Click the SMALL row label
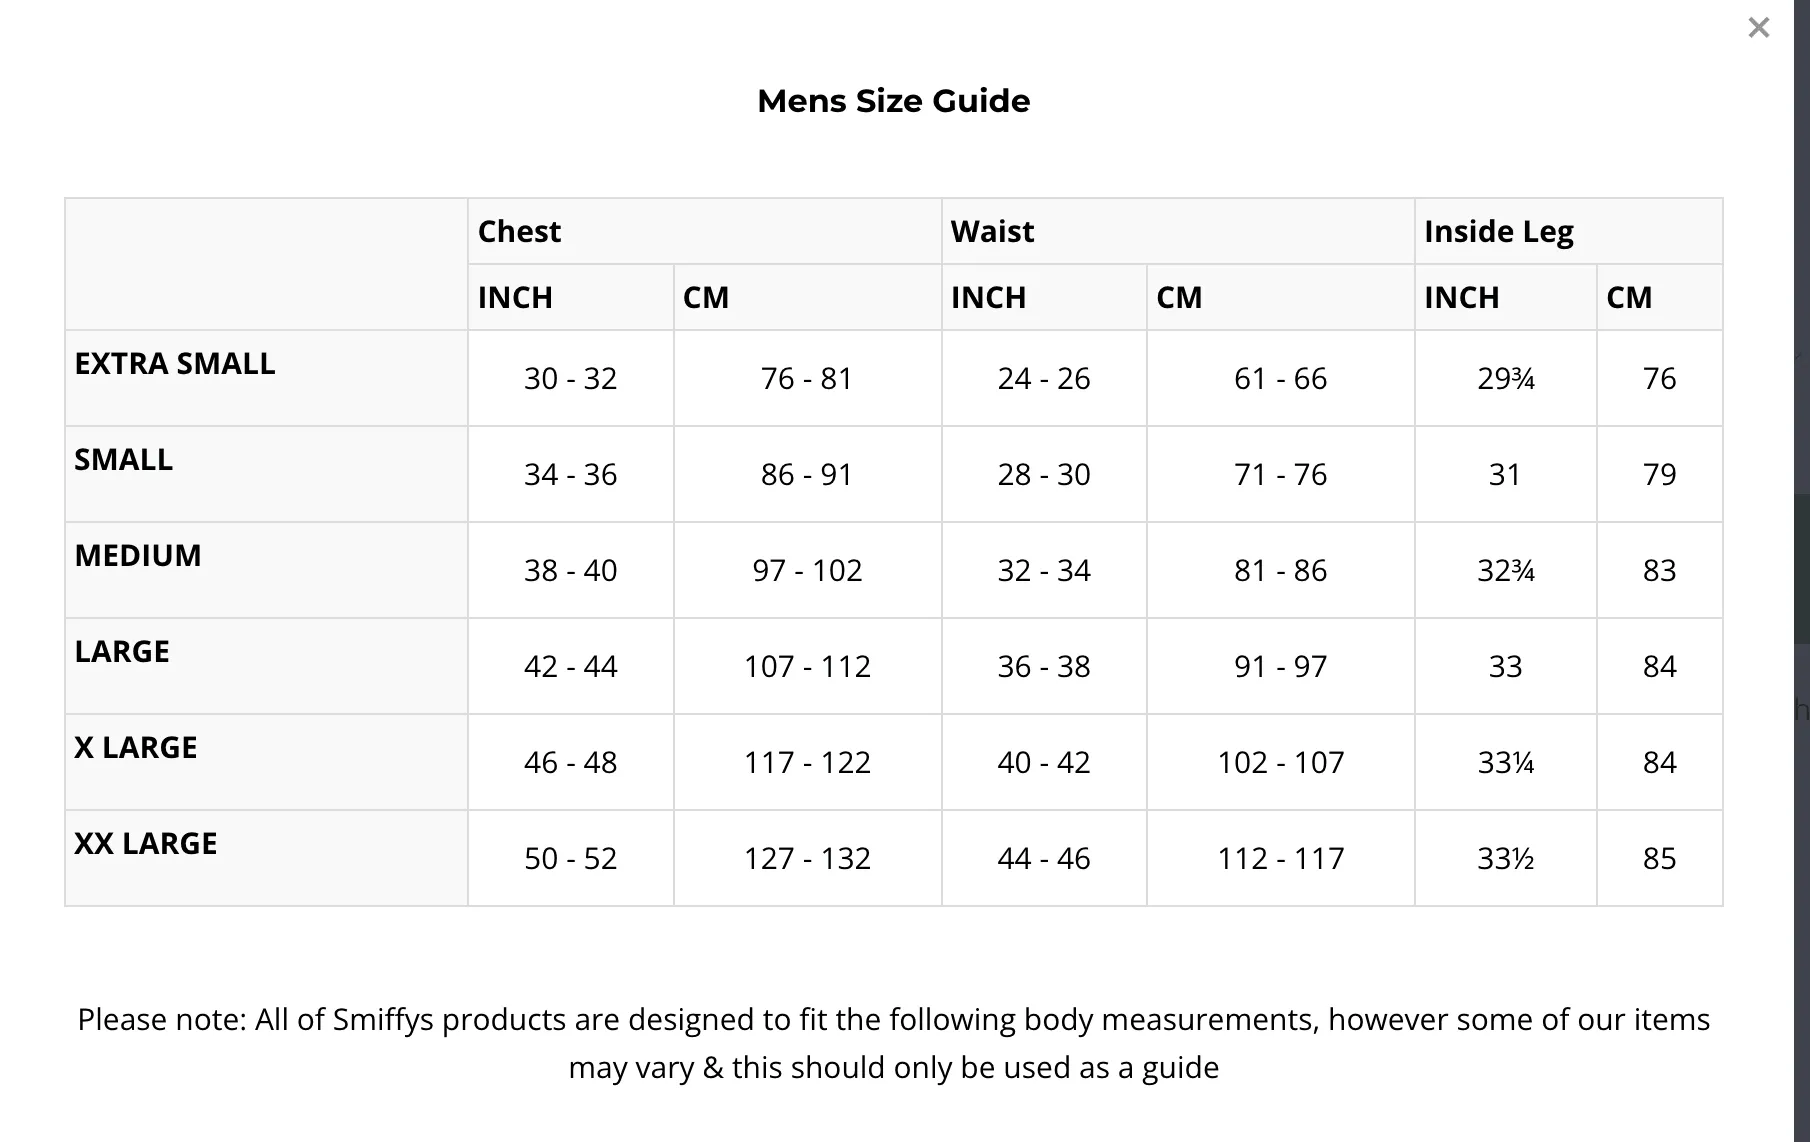This screenshot has height=1142, width=1810. (x=124, y=459)
